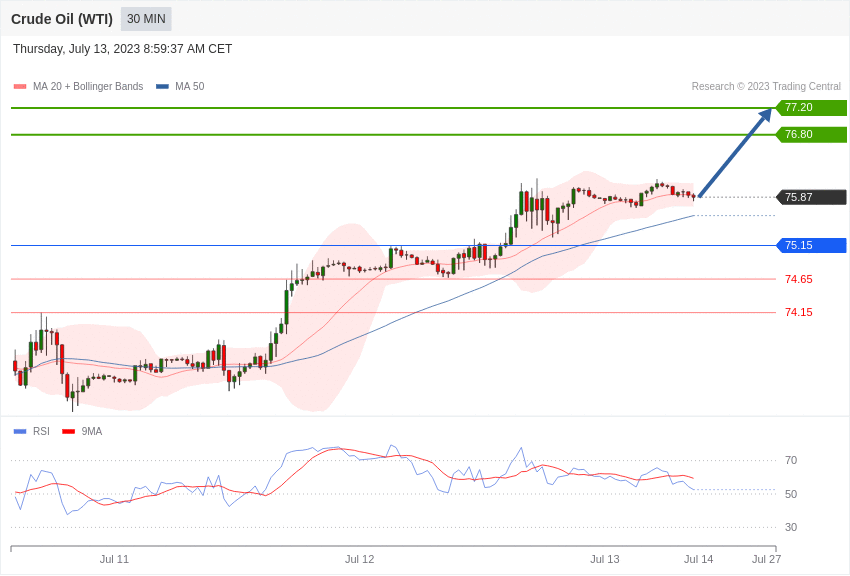Click the pink MA 20 legend swatch
The width and height of the screenshot is (850, 576).
(x=20, y=87)
